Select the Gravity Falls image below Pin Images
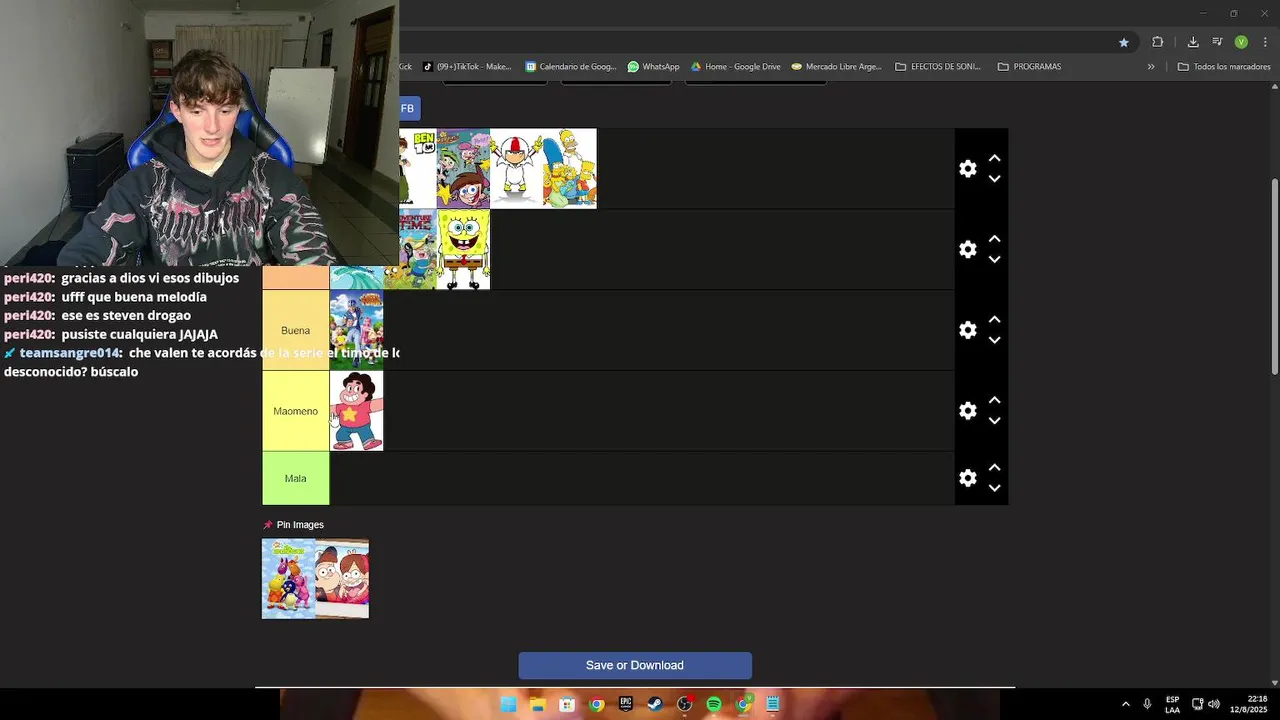Viewport: 1280px width, 720px height. (x=342, y=579)
